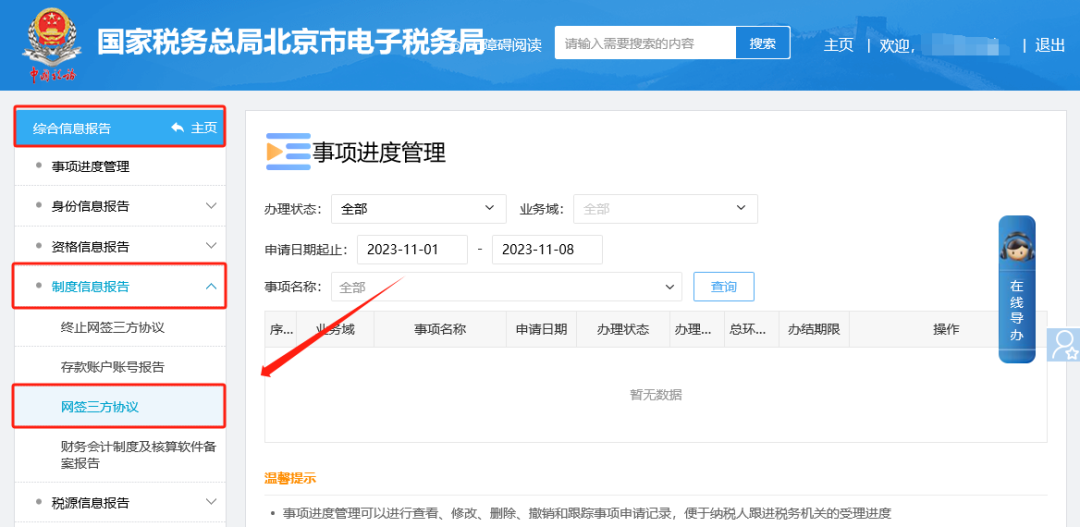Focus the header search input field
The width and height of the screenshot is (1080, 527).
645,43
